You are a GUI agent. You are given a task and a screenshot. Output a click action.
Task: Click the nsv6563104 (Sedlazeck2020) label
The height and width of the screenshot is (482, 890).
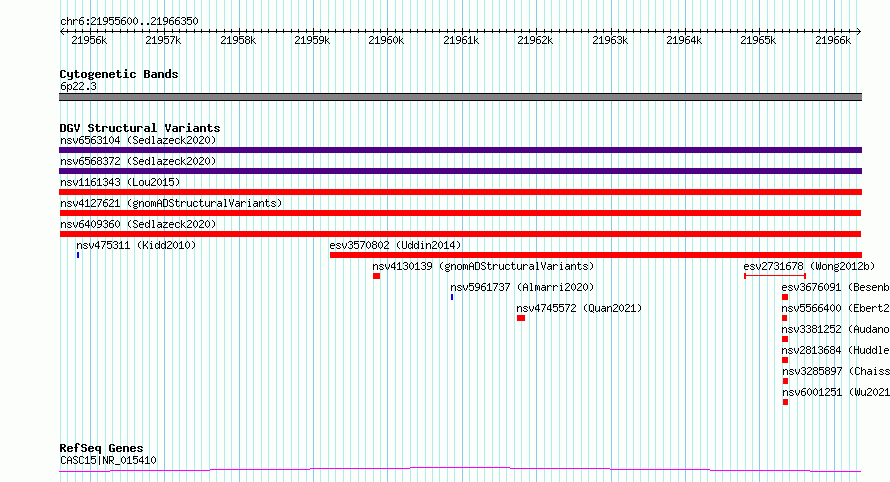point(138,140)
